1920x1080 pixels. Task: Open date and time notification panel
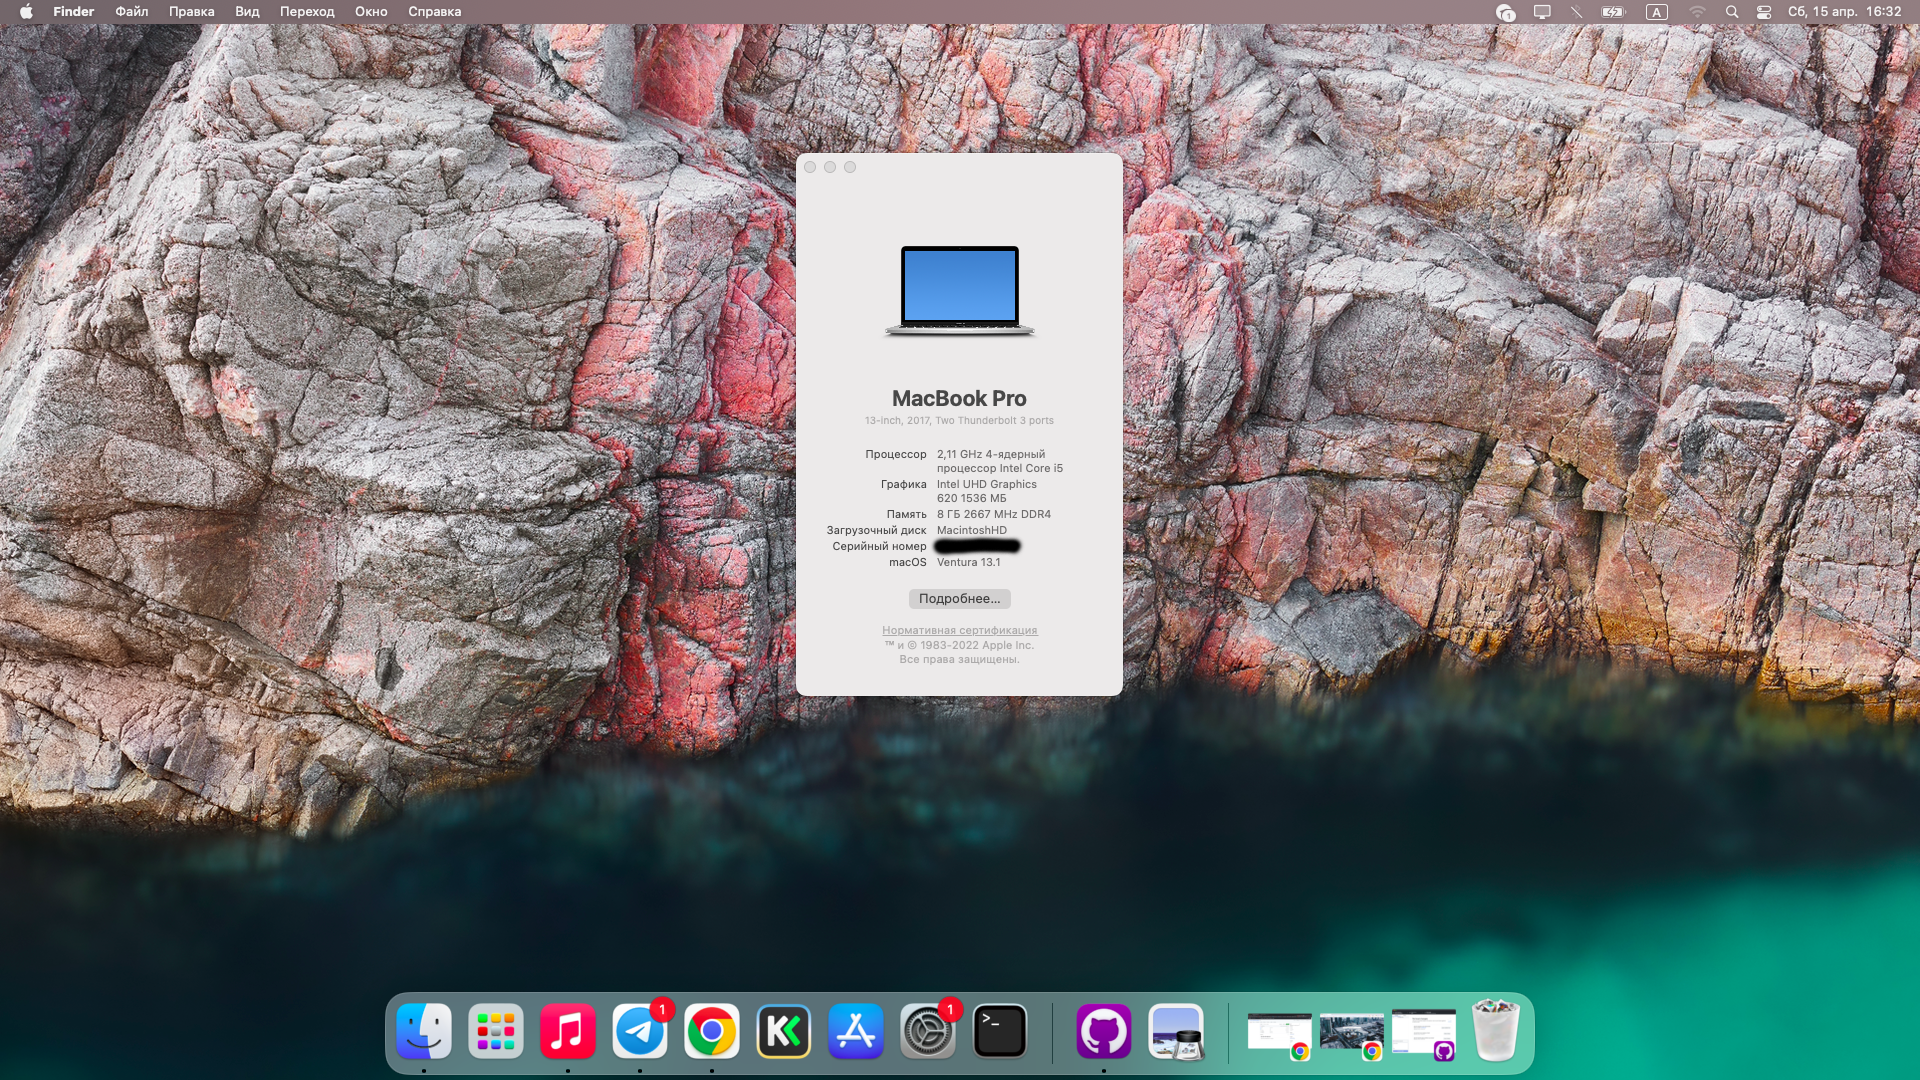coord(1845,12)
